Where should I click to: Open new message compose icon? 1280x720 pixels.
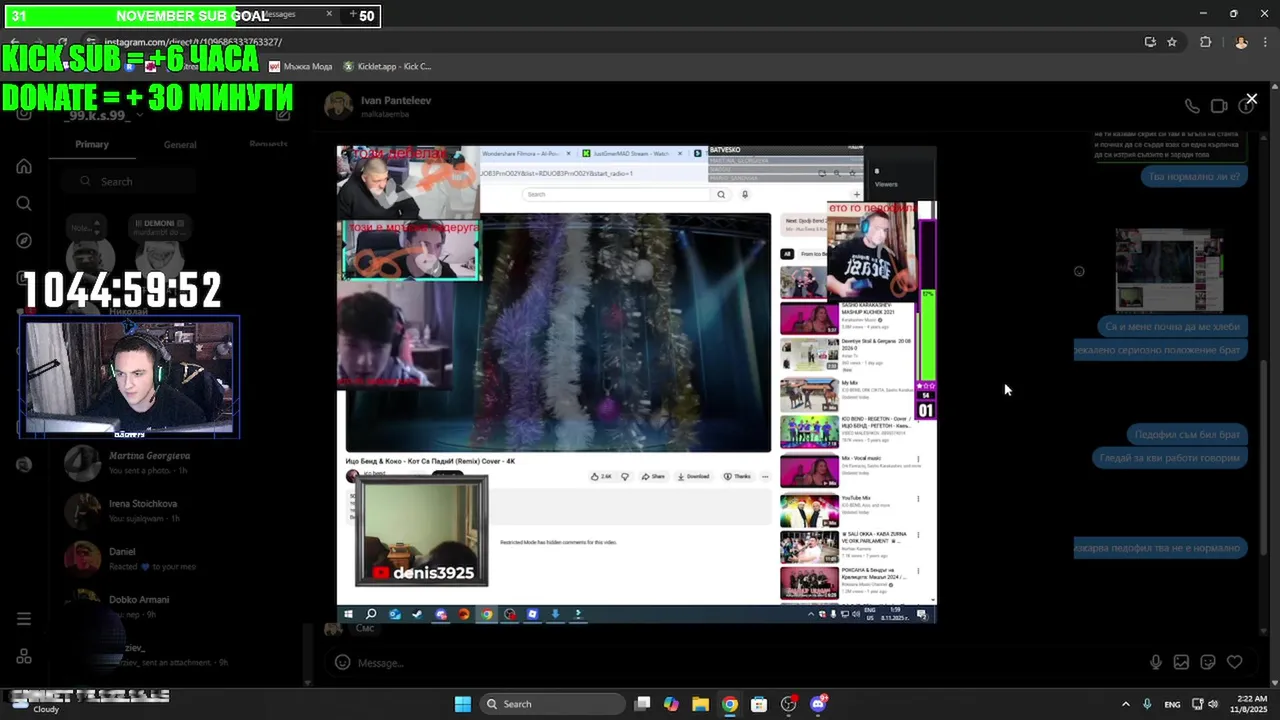click(283, 115)
